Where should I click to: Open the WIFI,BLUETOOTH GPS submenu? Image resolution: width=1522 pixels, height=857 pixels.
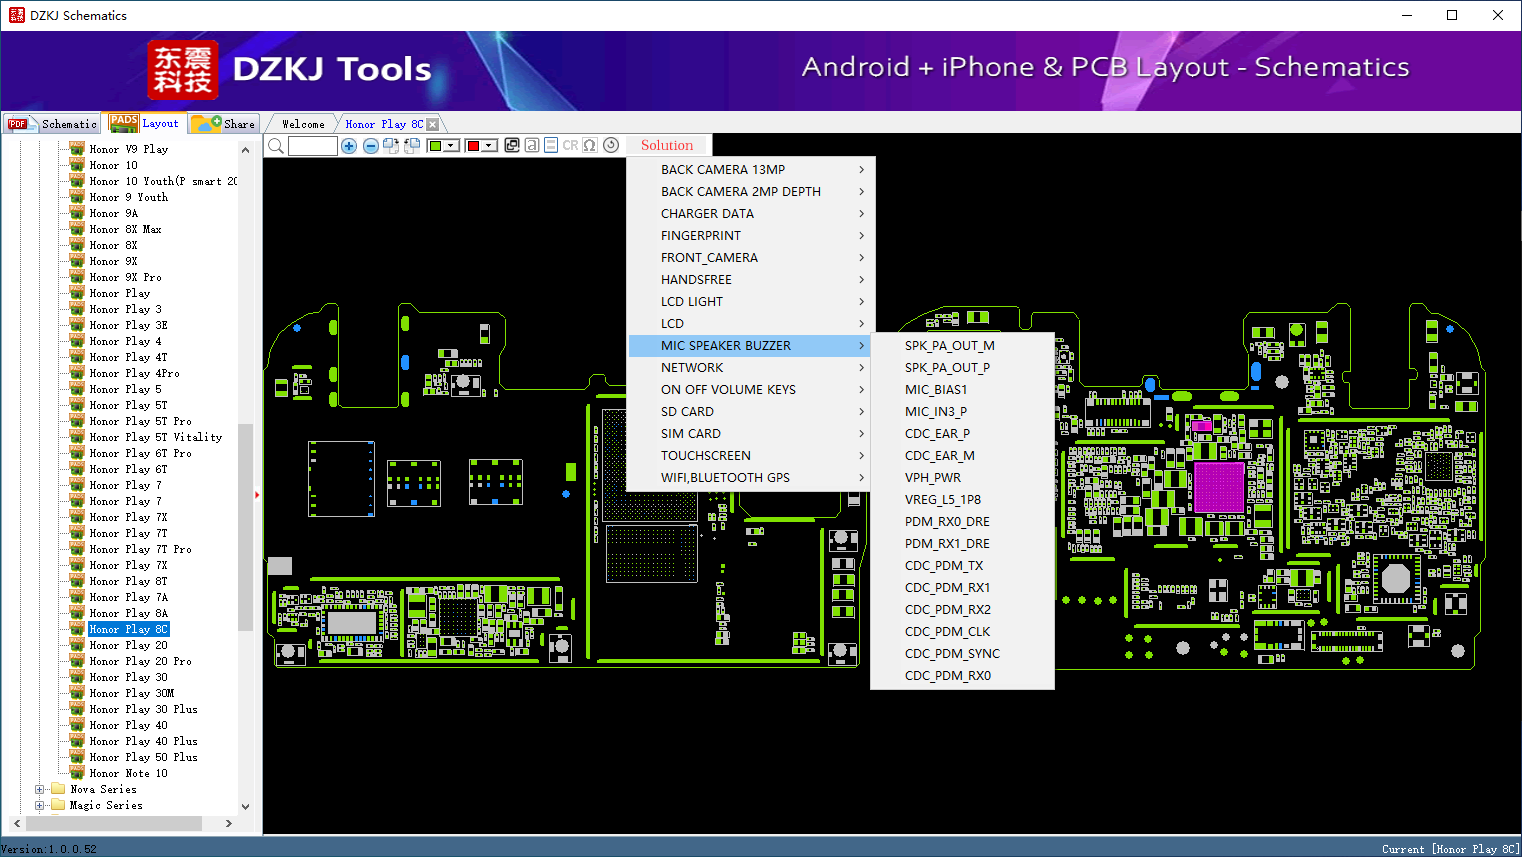(750, 477)
